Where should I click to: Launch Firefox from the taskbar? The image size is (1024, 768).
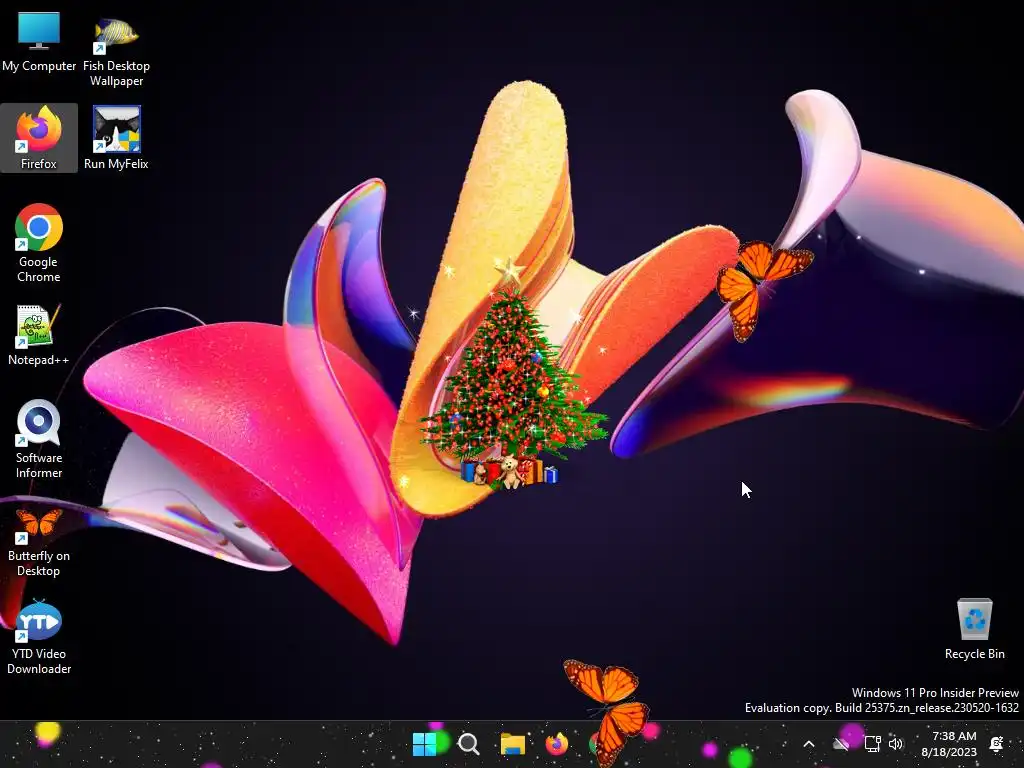(x=556, y=744)
